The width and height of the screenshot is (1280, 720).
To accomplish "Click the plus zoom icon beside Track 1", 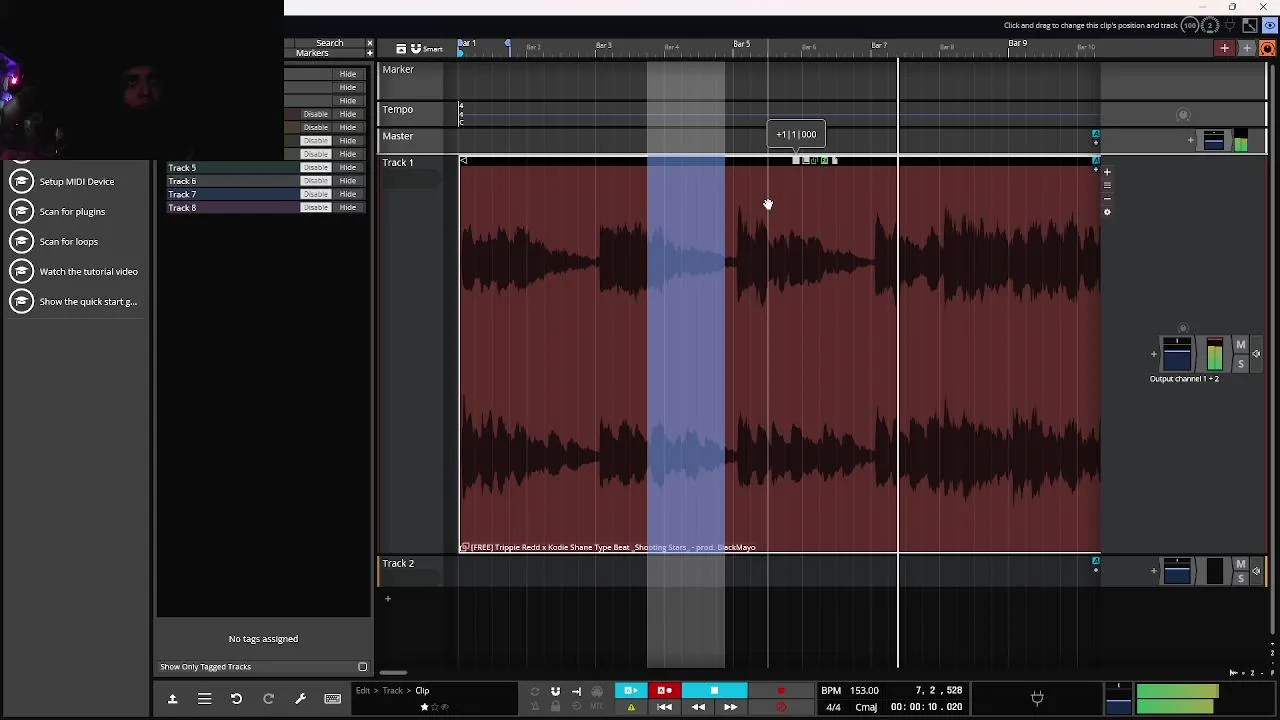I will (x=1107, y=172).
